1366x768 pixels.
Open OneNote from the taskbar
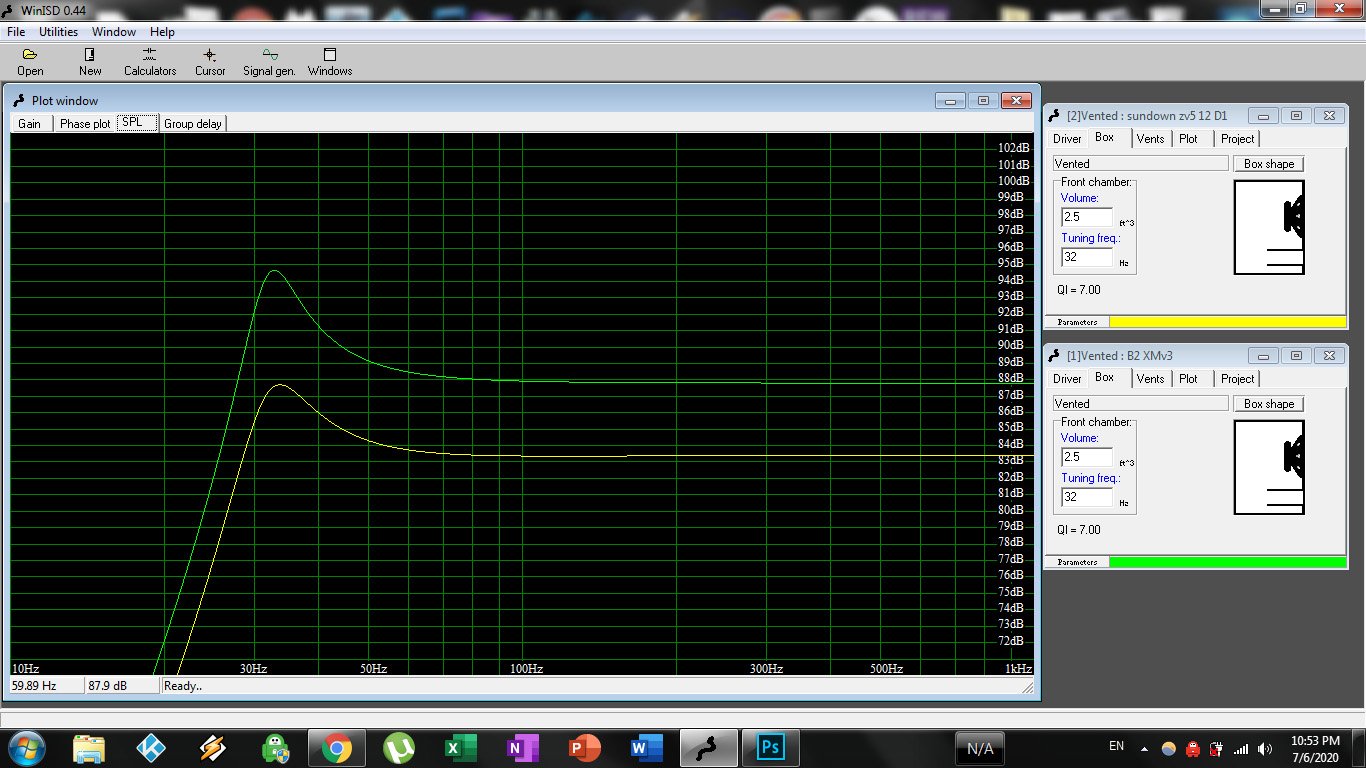523,748
